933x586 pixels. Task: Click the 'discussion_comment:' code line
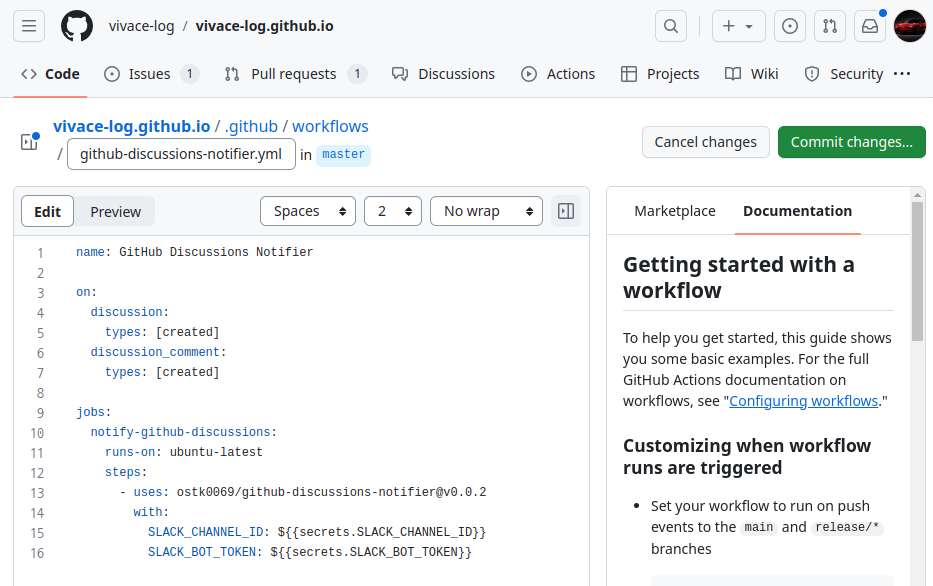pyautogui.click(x=158, y=352)
